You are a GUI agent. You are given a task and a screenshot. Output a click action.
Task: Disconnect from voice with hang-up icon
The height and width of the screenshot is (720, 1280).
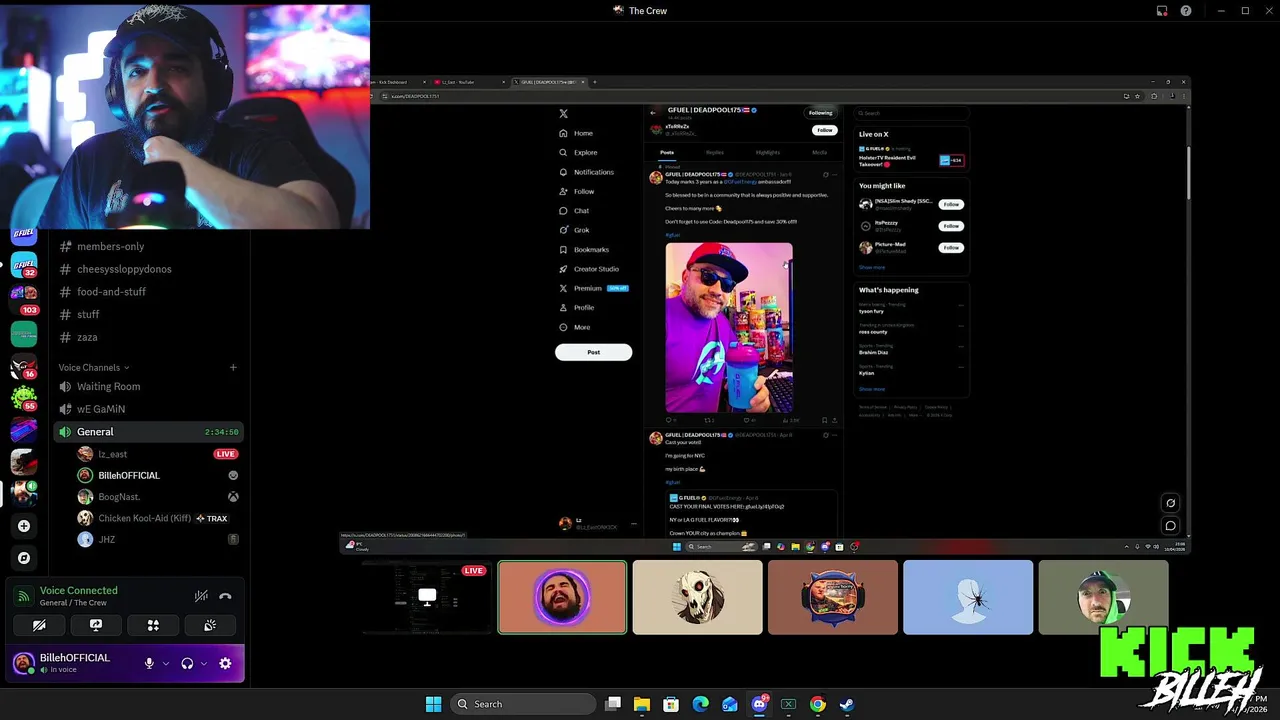(225, 596)
